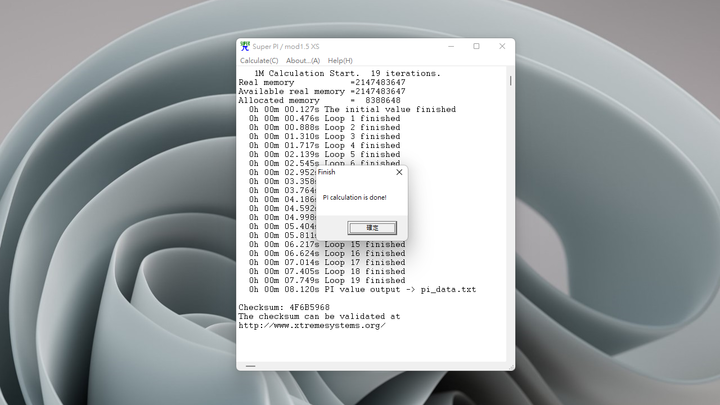Image resolution: width=720 pixels, height=405 pixels.
Task: Close the Finish dialog with X
Action: (399, 172)
